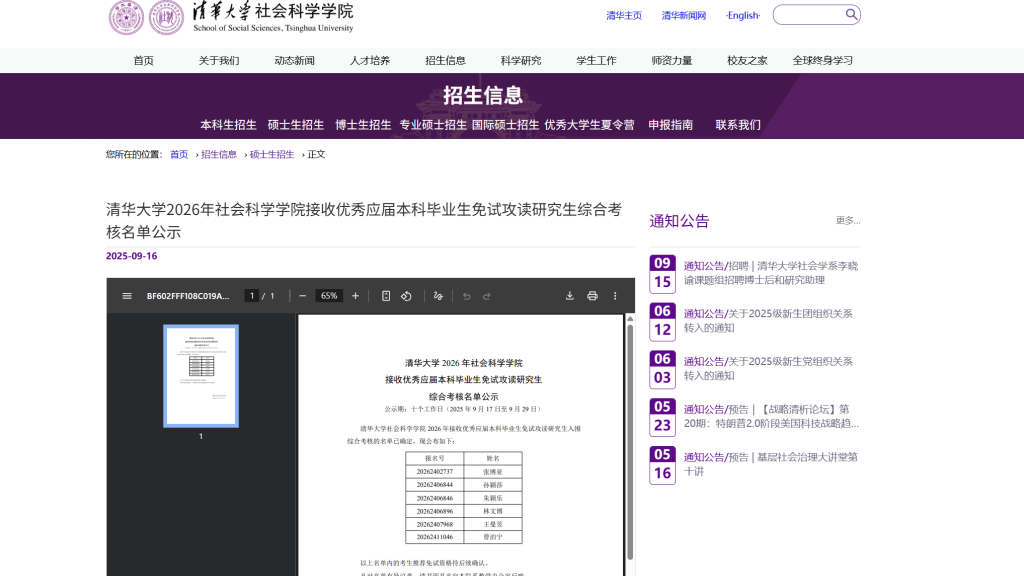Viewport: 1024px width, 576px height.
Task: Select the PDF draw annotation tool
Action: point(438,296)
